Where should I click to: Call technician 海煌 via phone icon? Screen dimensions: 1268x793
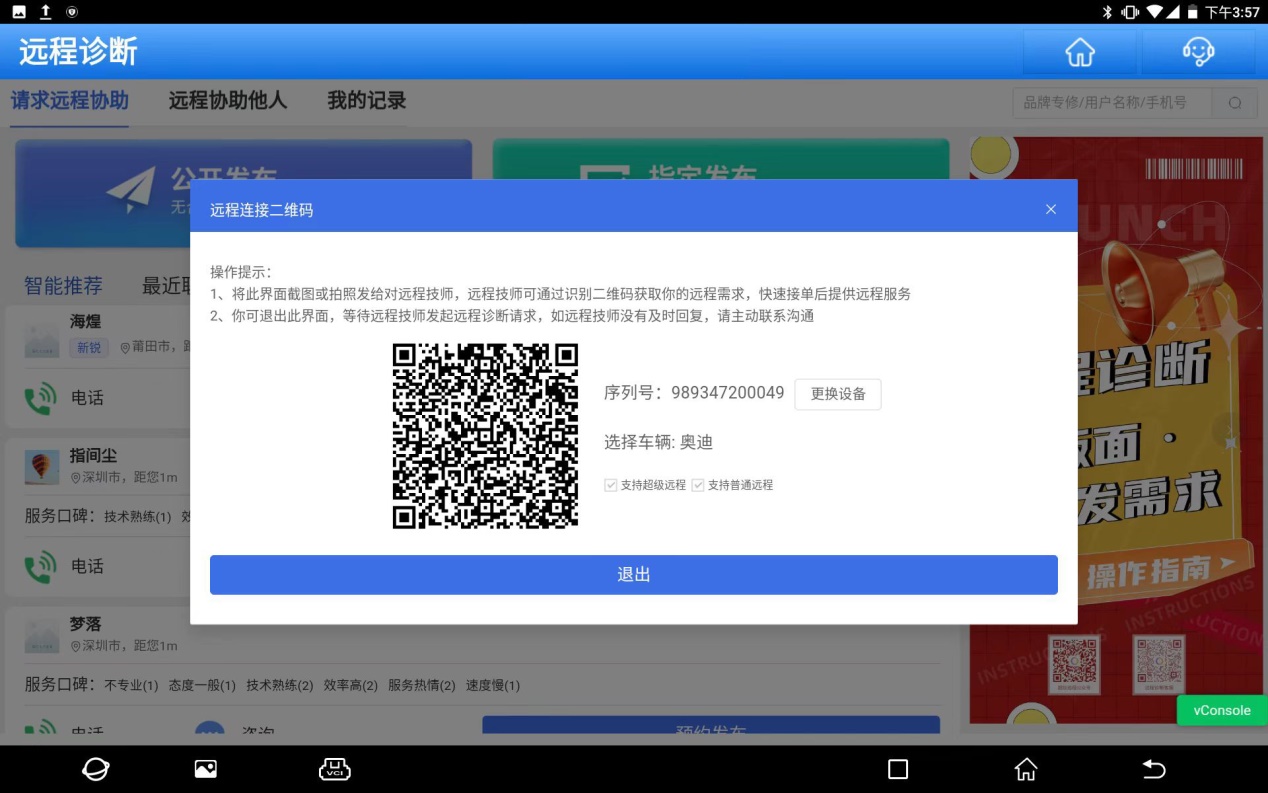40,398
